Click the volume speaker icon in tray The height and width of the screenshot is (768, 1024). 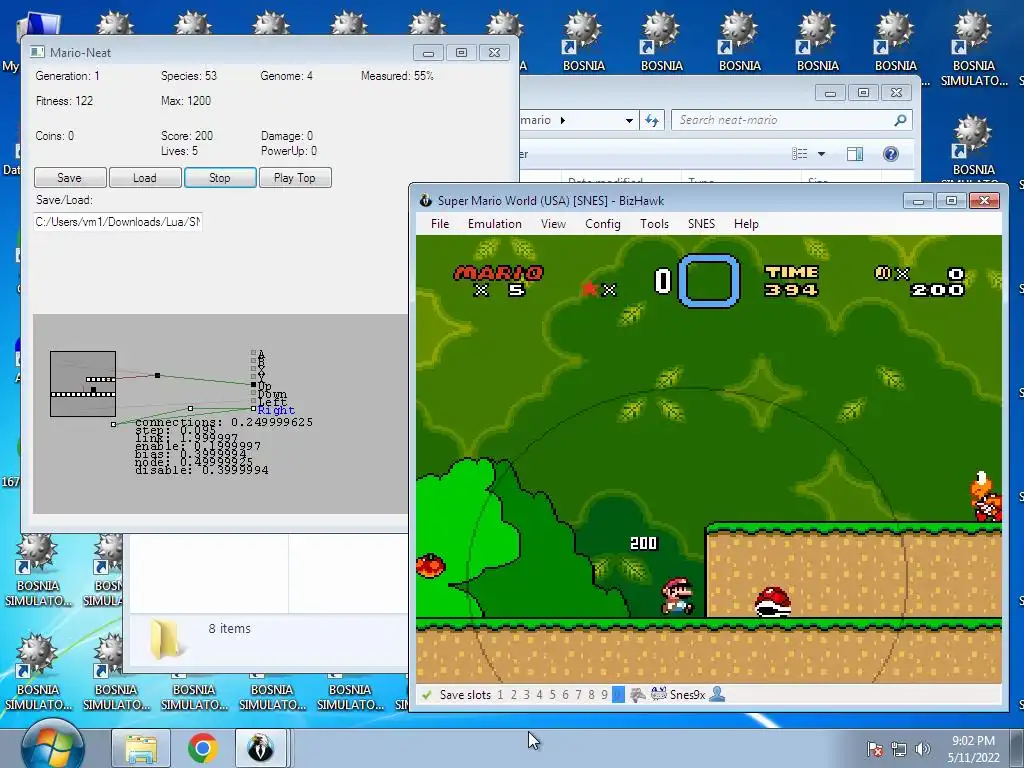(922, 749)
